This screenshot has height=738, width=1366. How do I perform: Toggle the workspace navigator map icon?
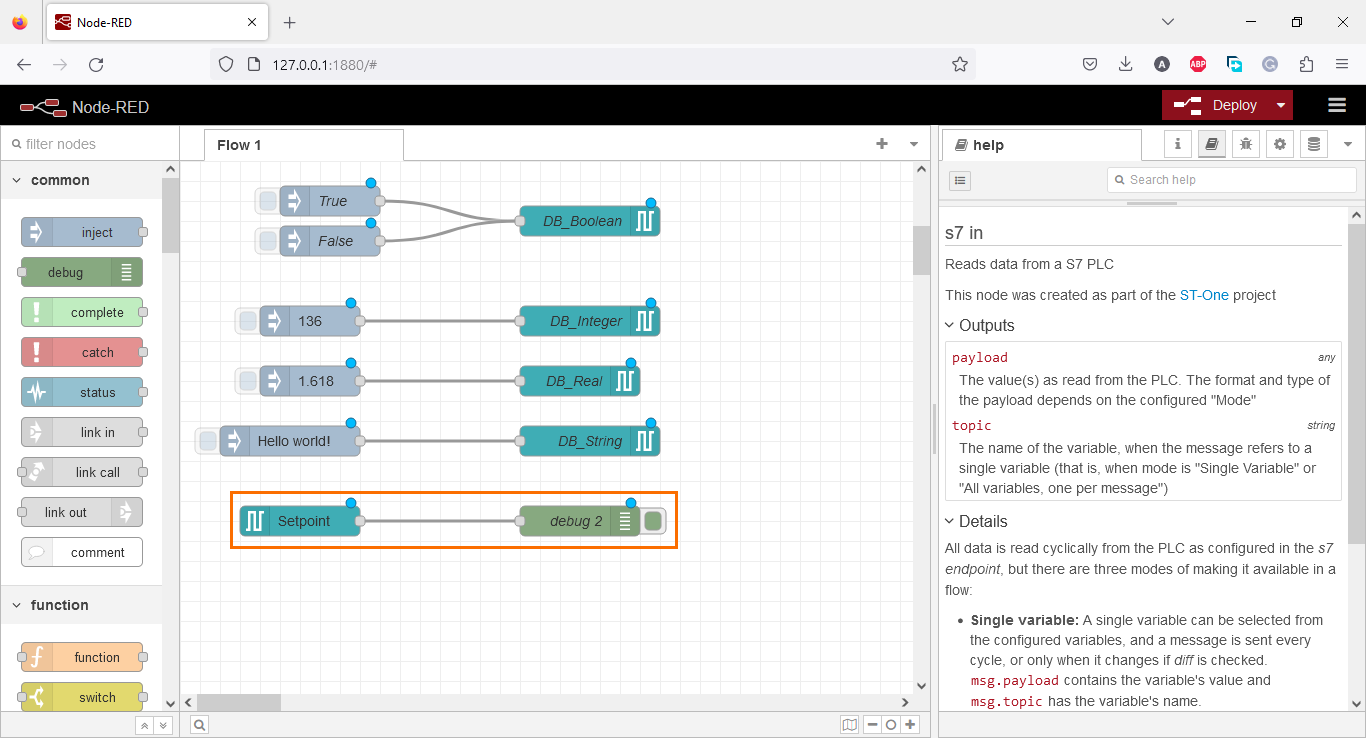click(x=850, y=725)
